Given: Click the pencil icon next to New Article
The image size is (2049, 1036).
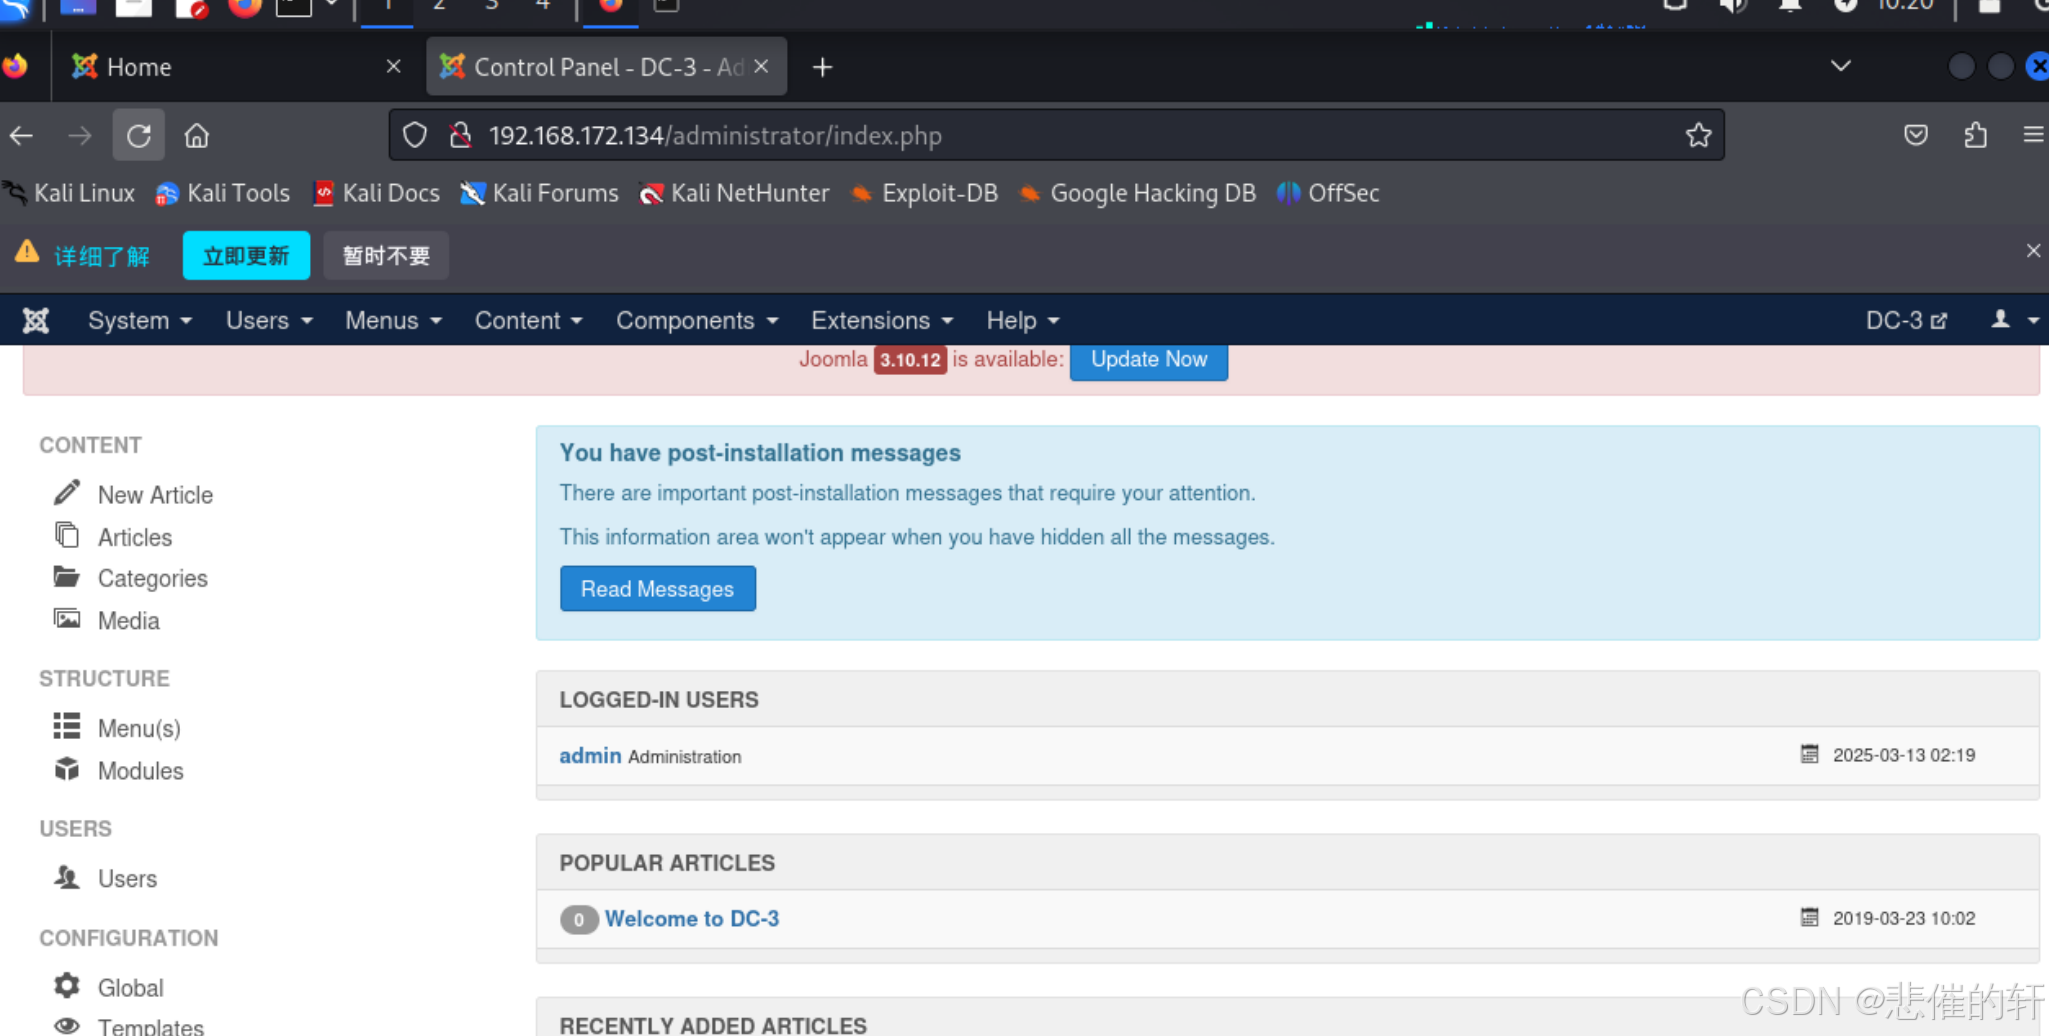Looking at the screenshot, I should (x=67, y=492).
